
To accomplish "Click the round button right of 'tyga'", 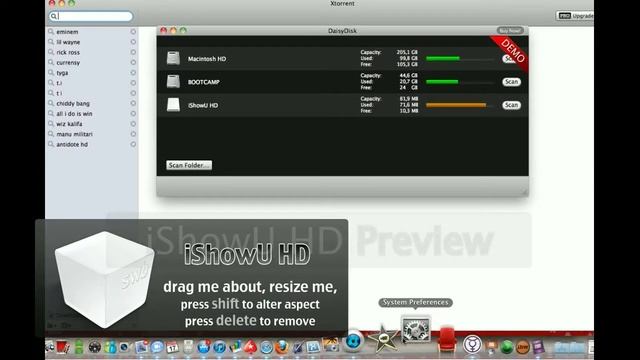I will pos(133,72).
